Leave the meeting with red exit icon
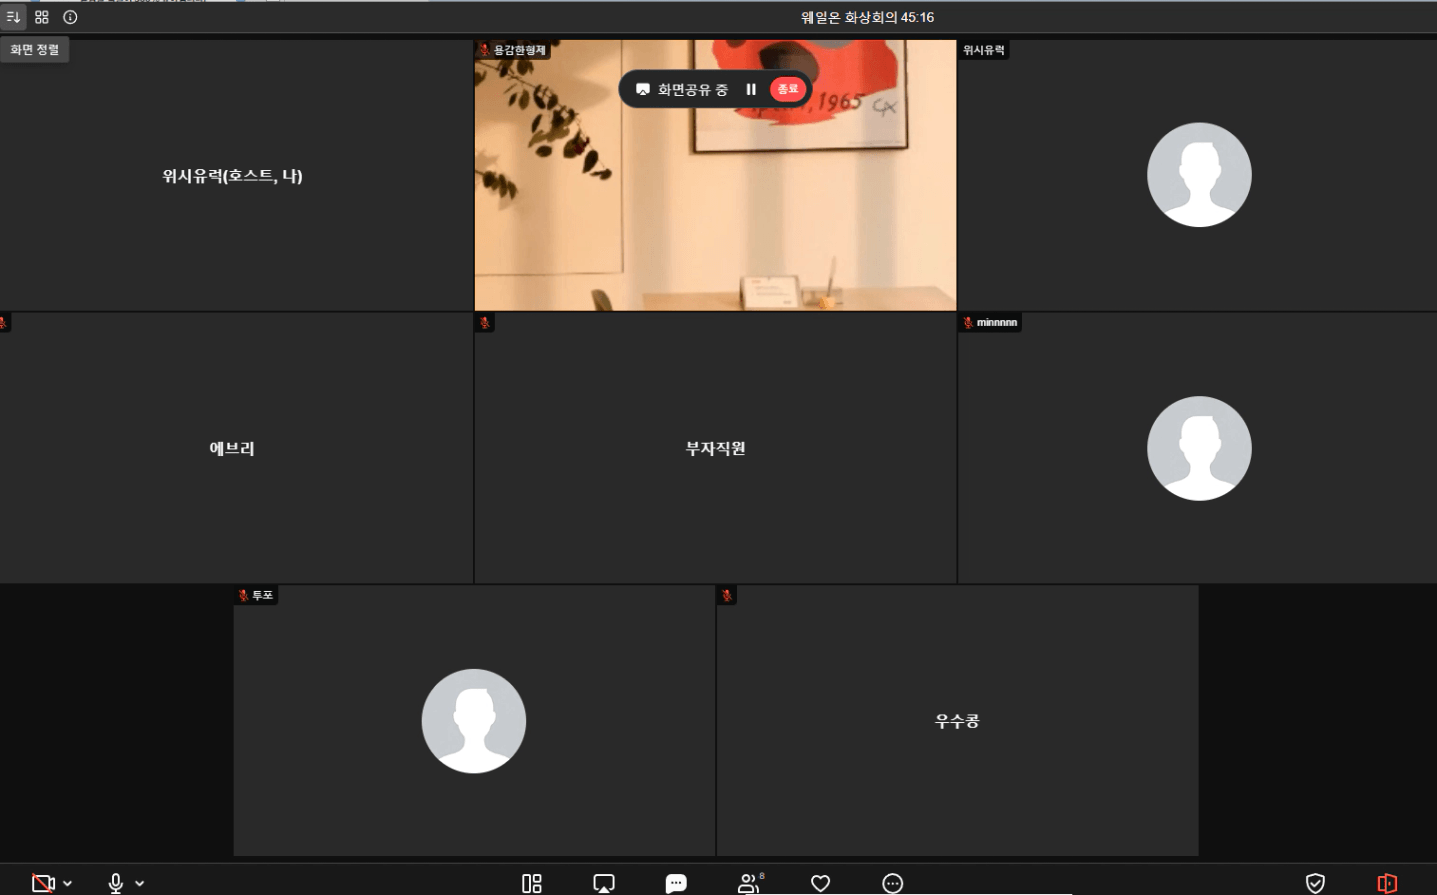1437x895 pixels. tap(1387, 883)
